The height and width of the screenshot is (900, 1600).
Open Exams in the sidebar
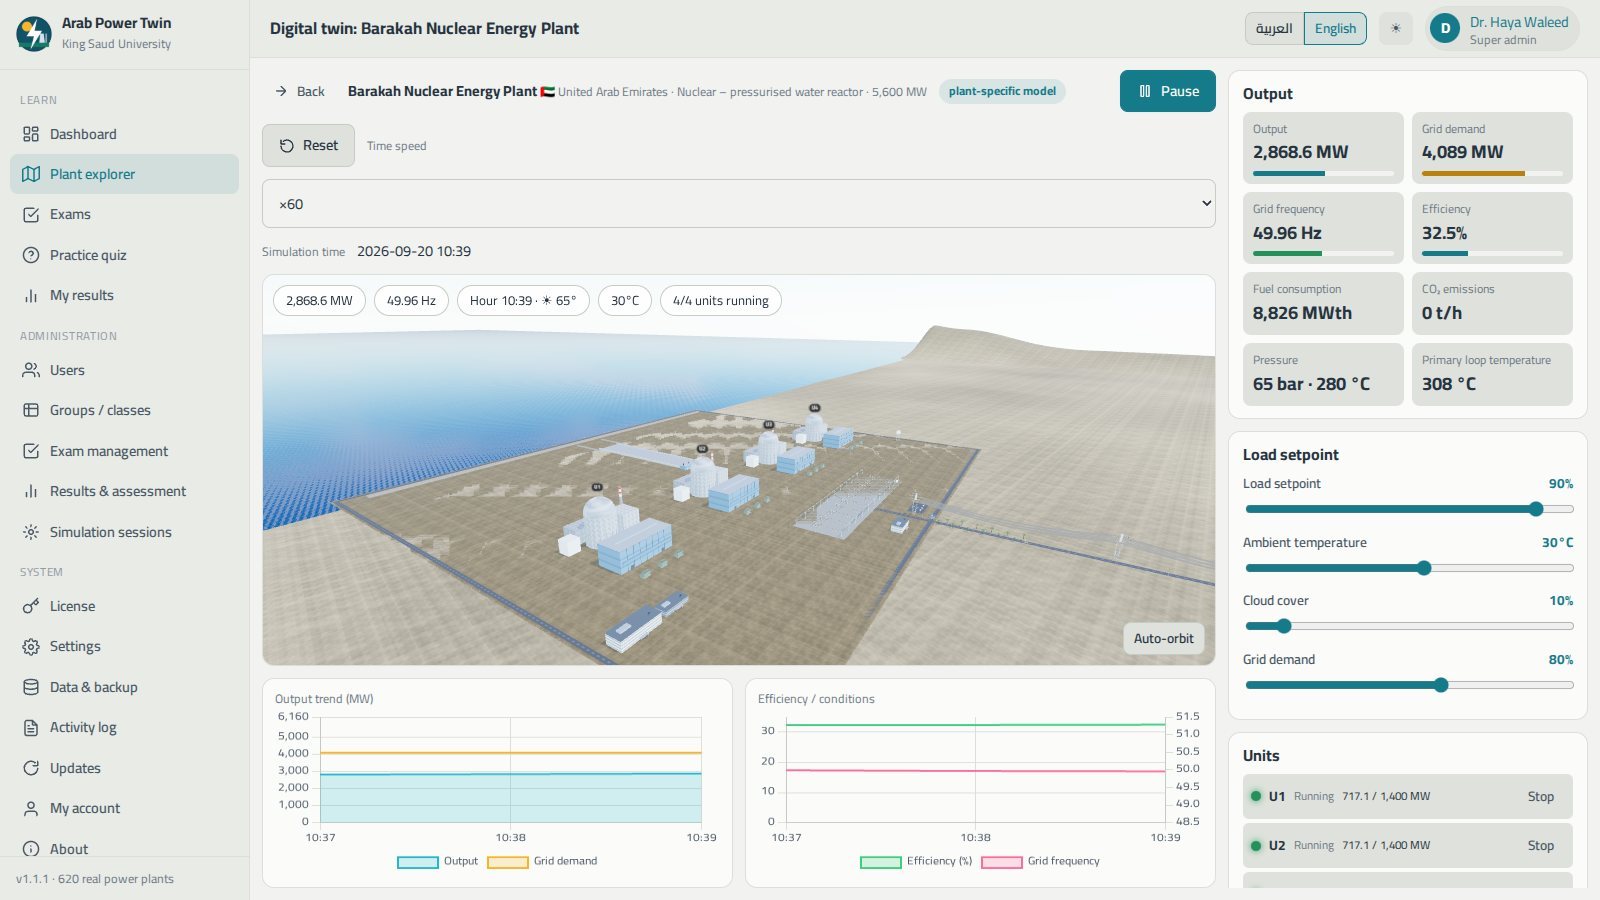tap(124, 214)
